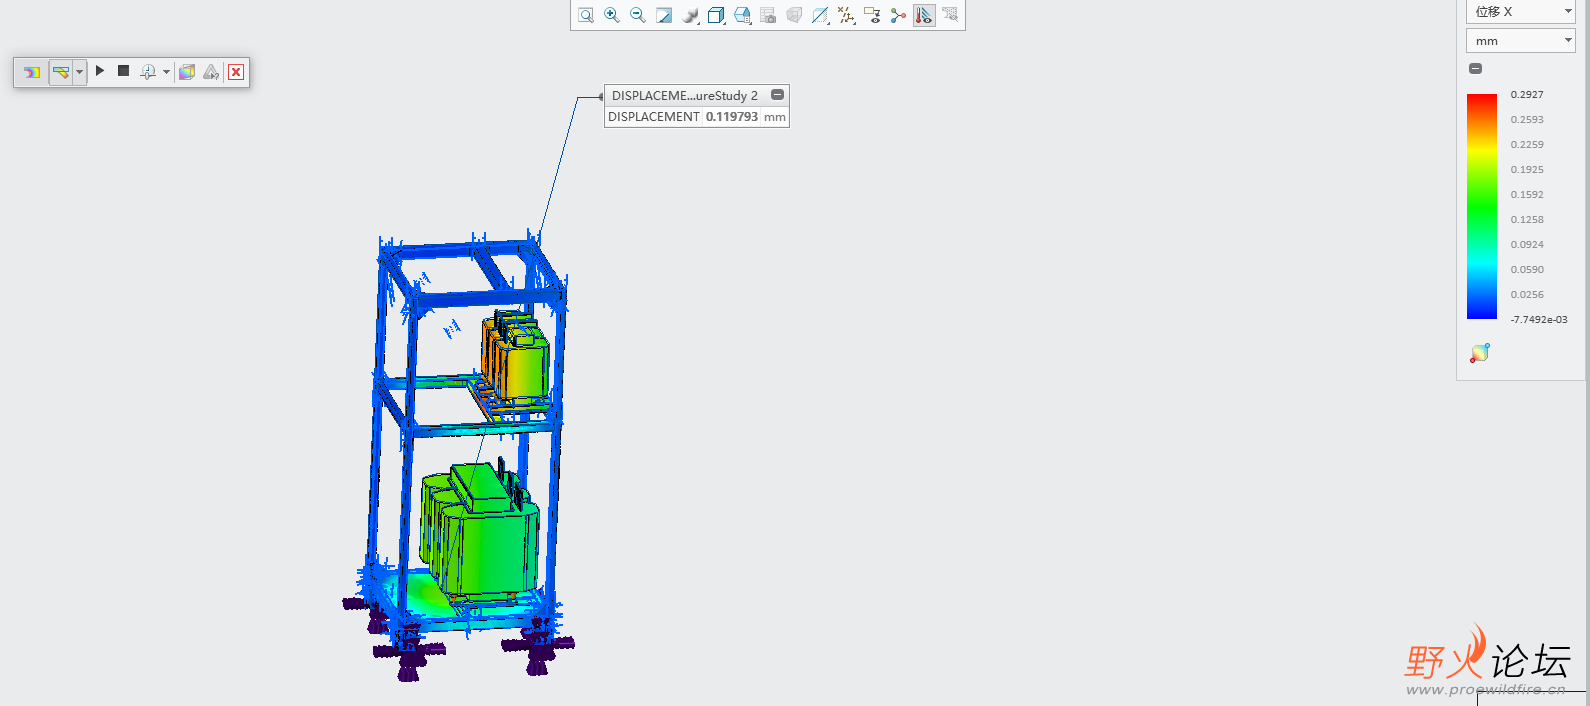This screenshot has width=1590, height=706.
Task: Click the Zoom In magnifier icon
Action: pos(612,15)
